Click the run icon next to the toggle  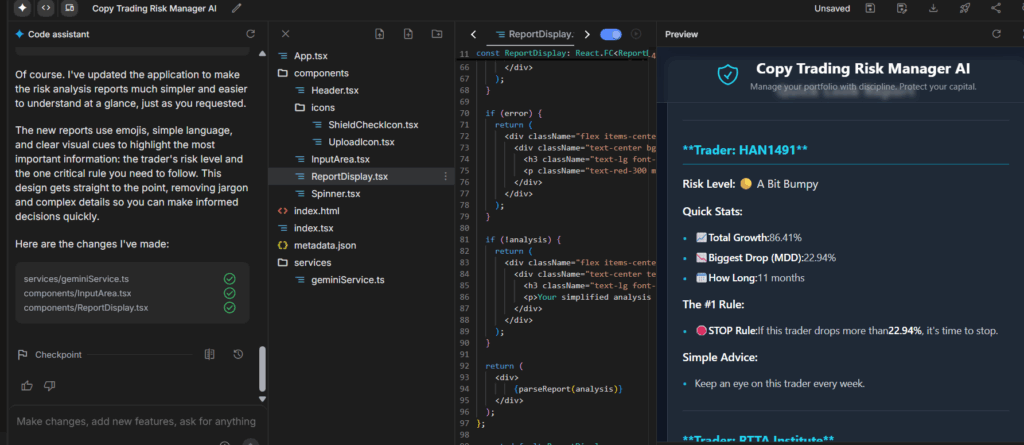click(x=636, y=34)
